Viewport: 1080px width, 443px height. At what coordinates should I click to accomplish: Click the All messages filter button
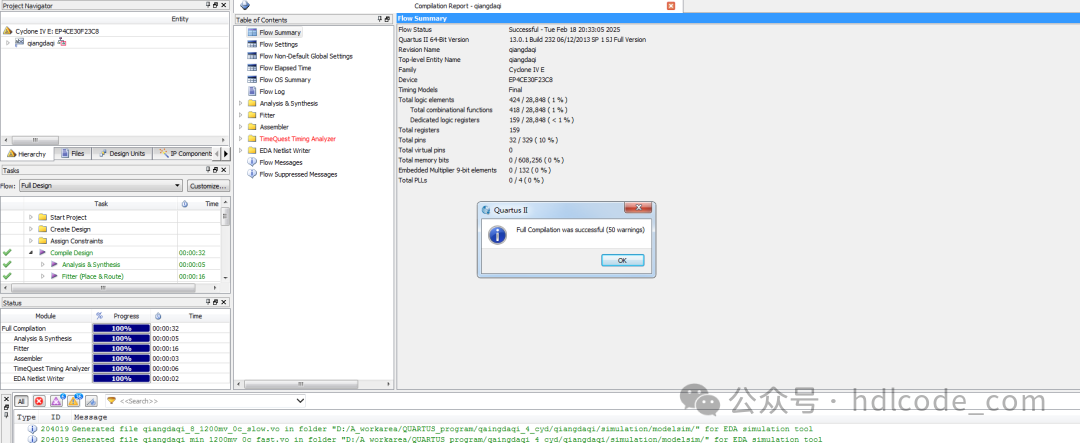coord(21,401)
